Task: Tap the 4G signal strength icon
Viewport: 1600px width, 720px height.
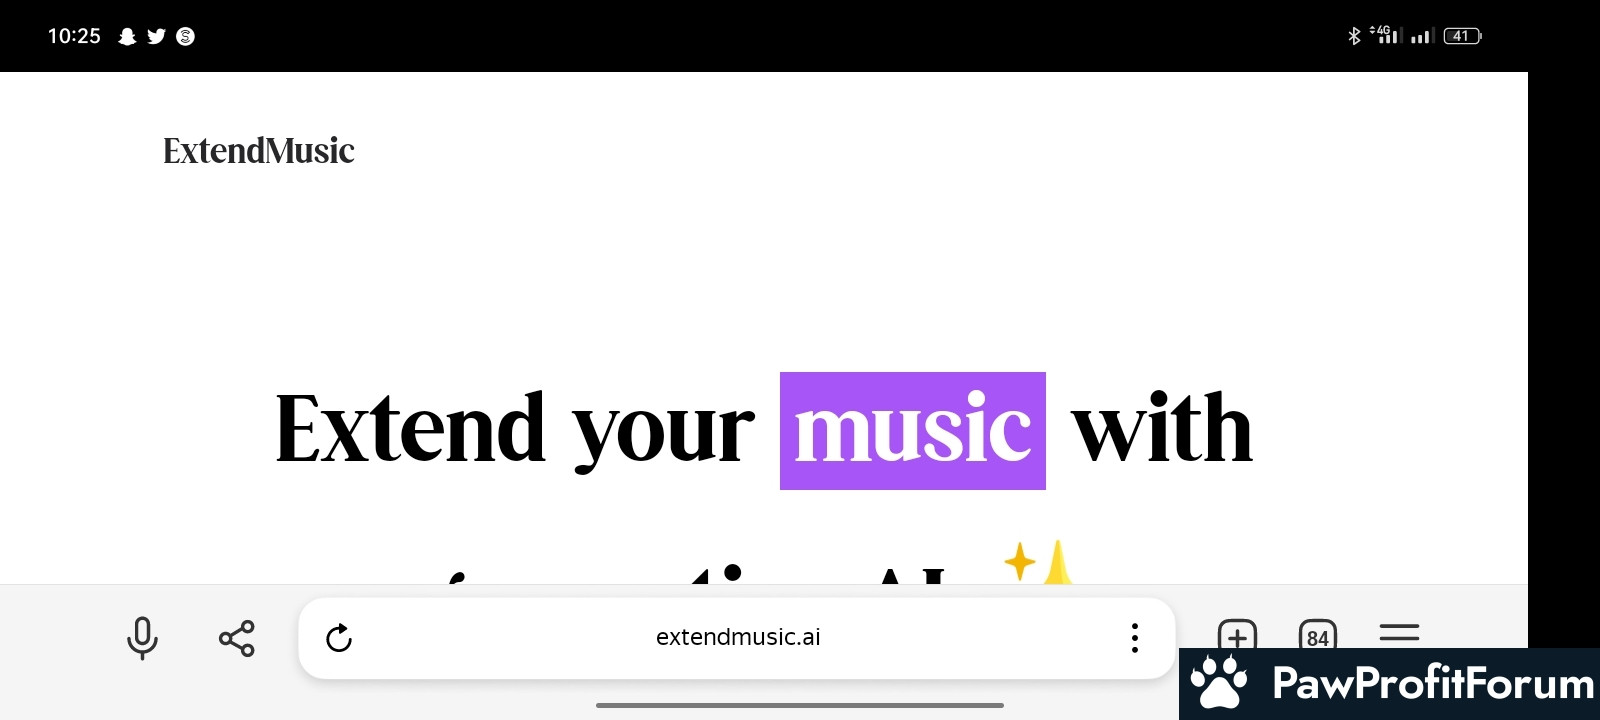Action: click(x=1386, y=35)
